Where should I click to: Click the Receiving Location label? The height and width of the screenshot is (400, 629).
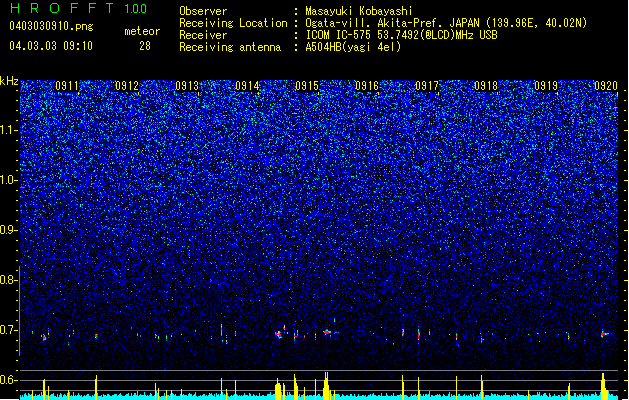233,23
